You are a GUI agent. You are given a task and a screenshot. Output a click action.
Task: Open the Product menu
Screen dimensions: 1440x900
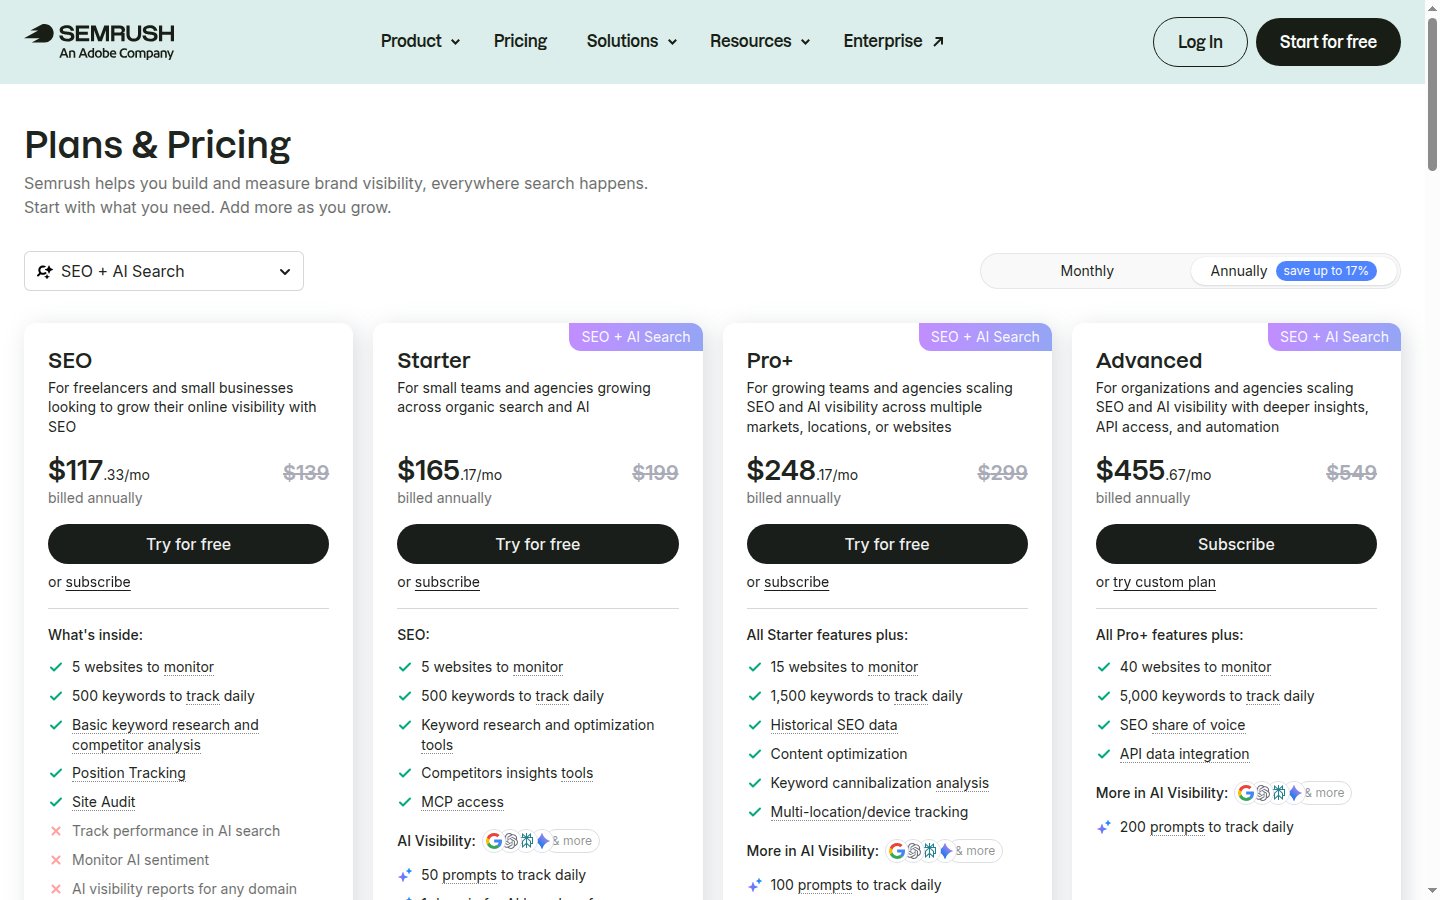[420, 41]
